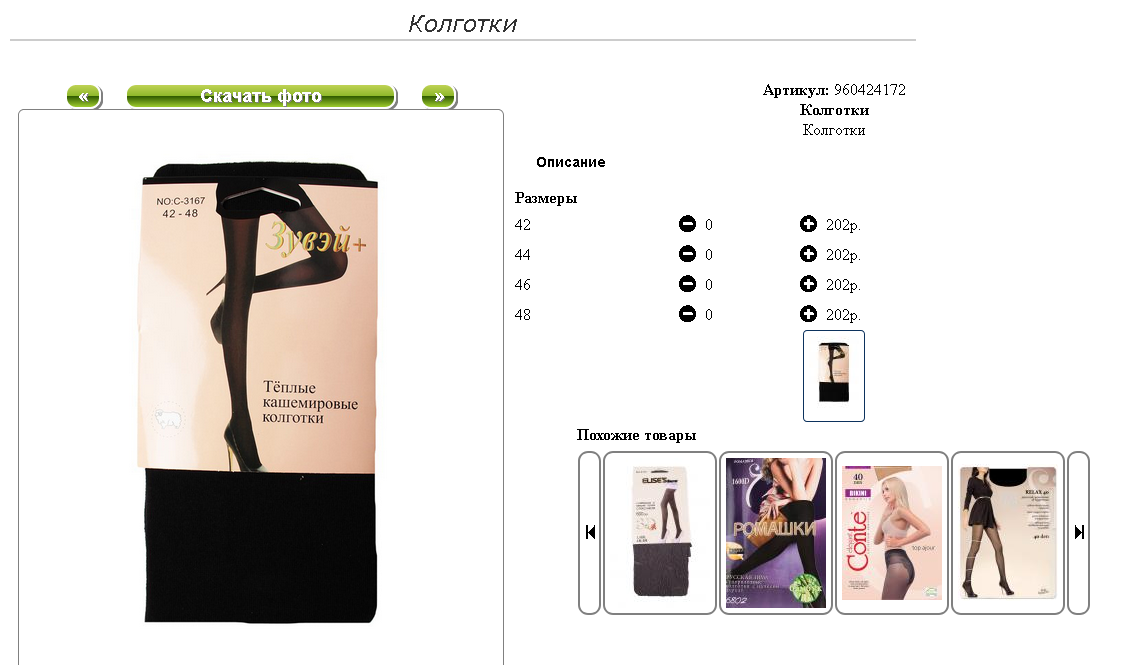Increase quantity for size 42
Viewport: 1124px width, 665px height.
[x=808, y=224]
